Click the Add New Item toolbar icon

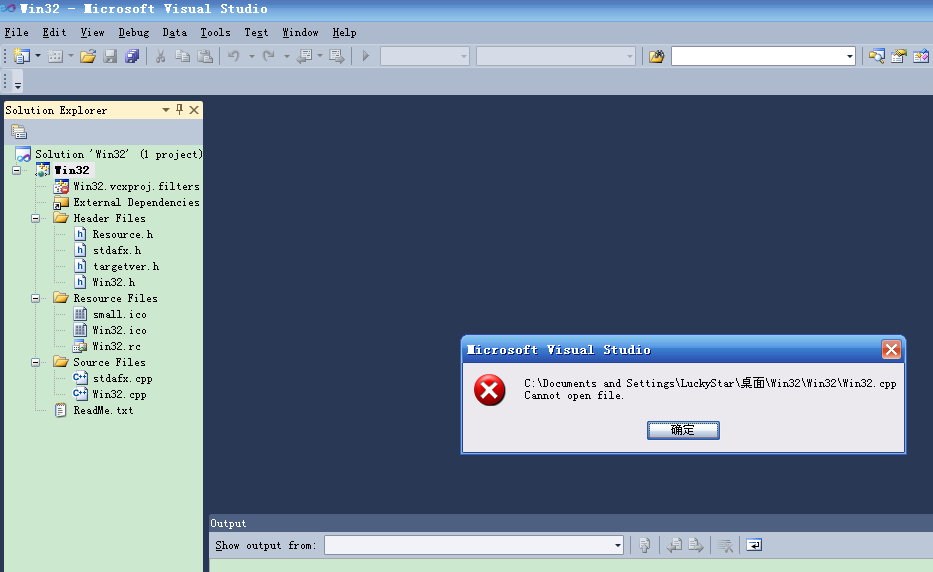pyautogui.click(x=55, y=56)
